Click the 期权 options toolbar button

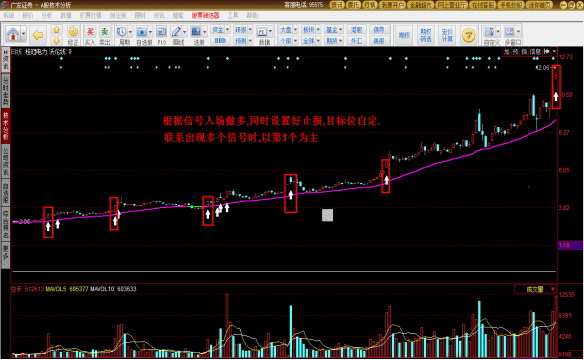404,35
